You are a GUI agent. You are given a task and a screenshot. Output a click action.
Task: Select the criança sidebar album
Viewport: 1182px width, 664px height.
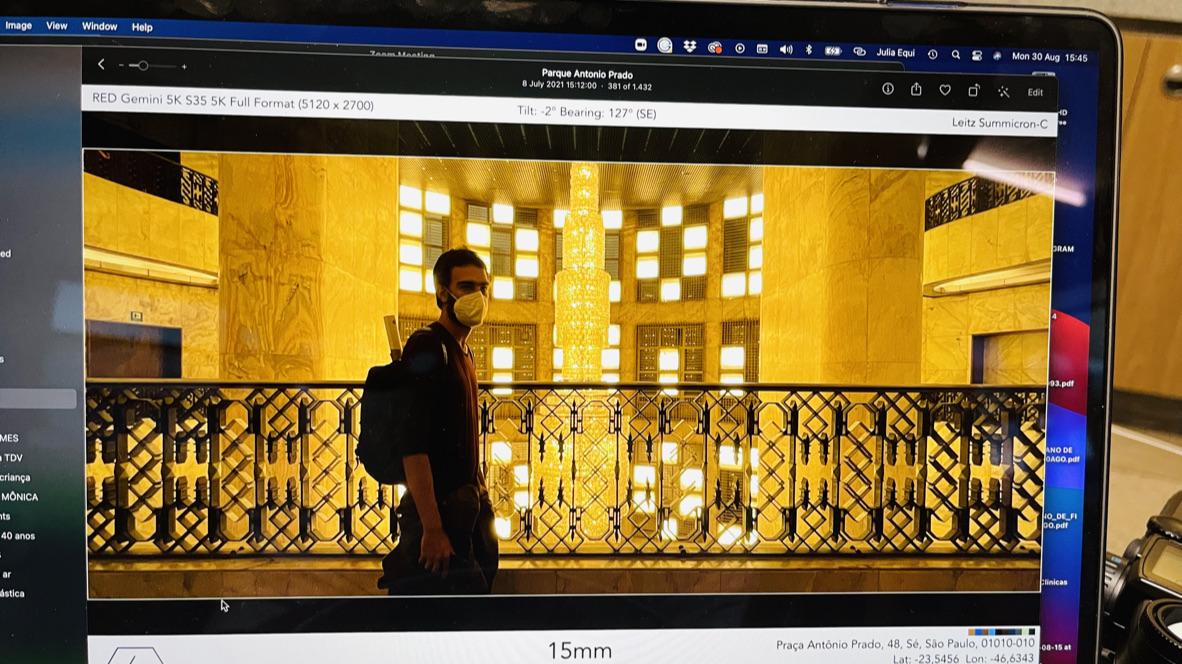15,477
